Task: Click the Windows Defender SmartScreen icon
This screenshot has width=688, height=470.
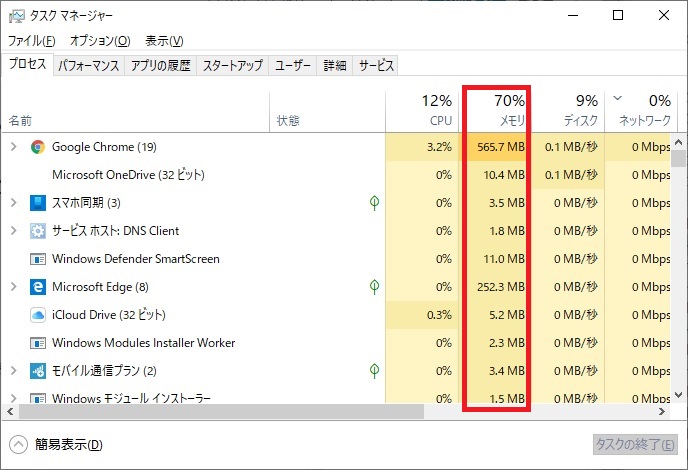Action: click(38, 259)
